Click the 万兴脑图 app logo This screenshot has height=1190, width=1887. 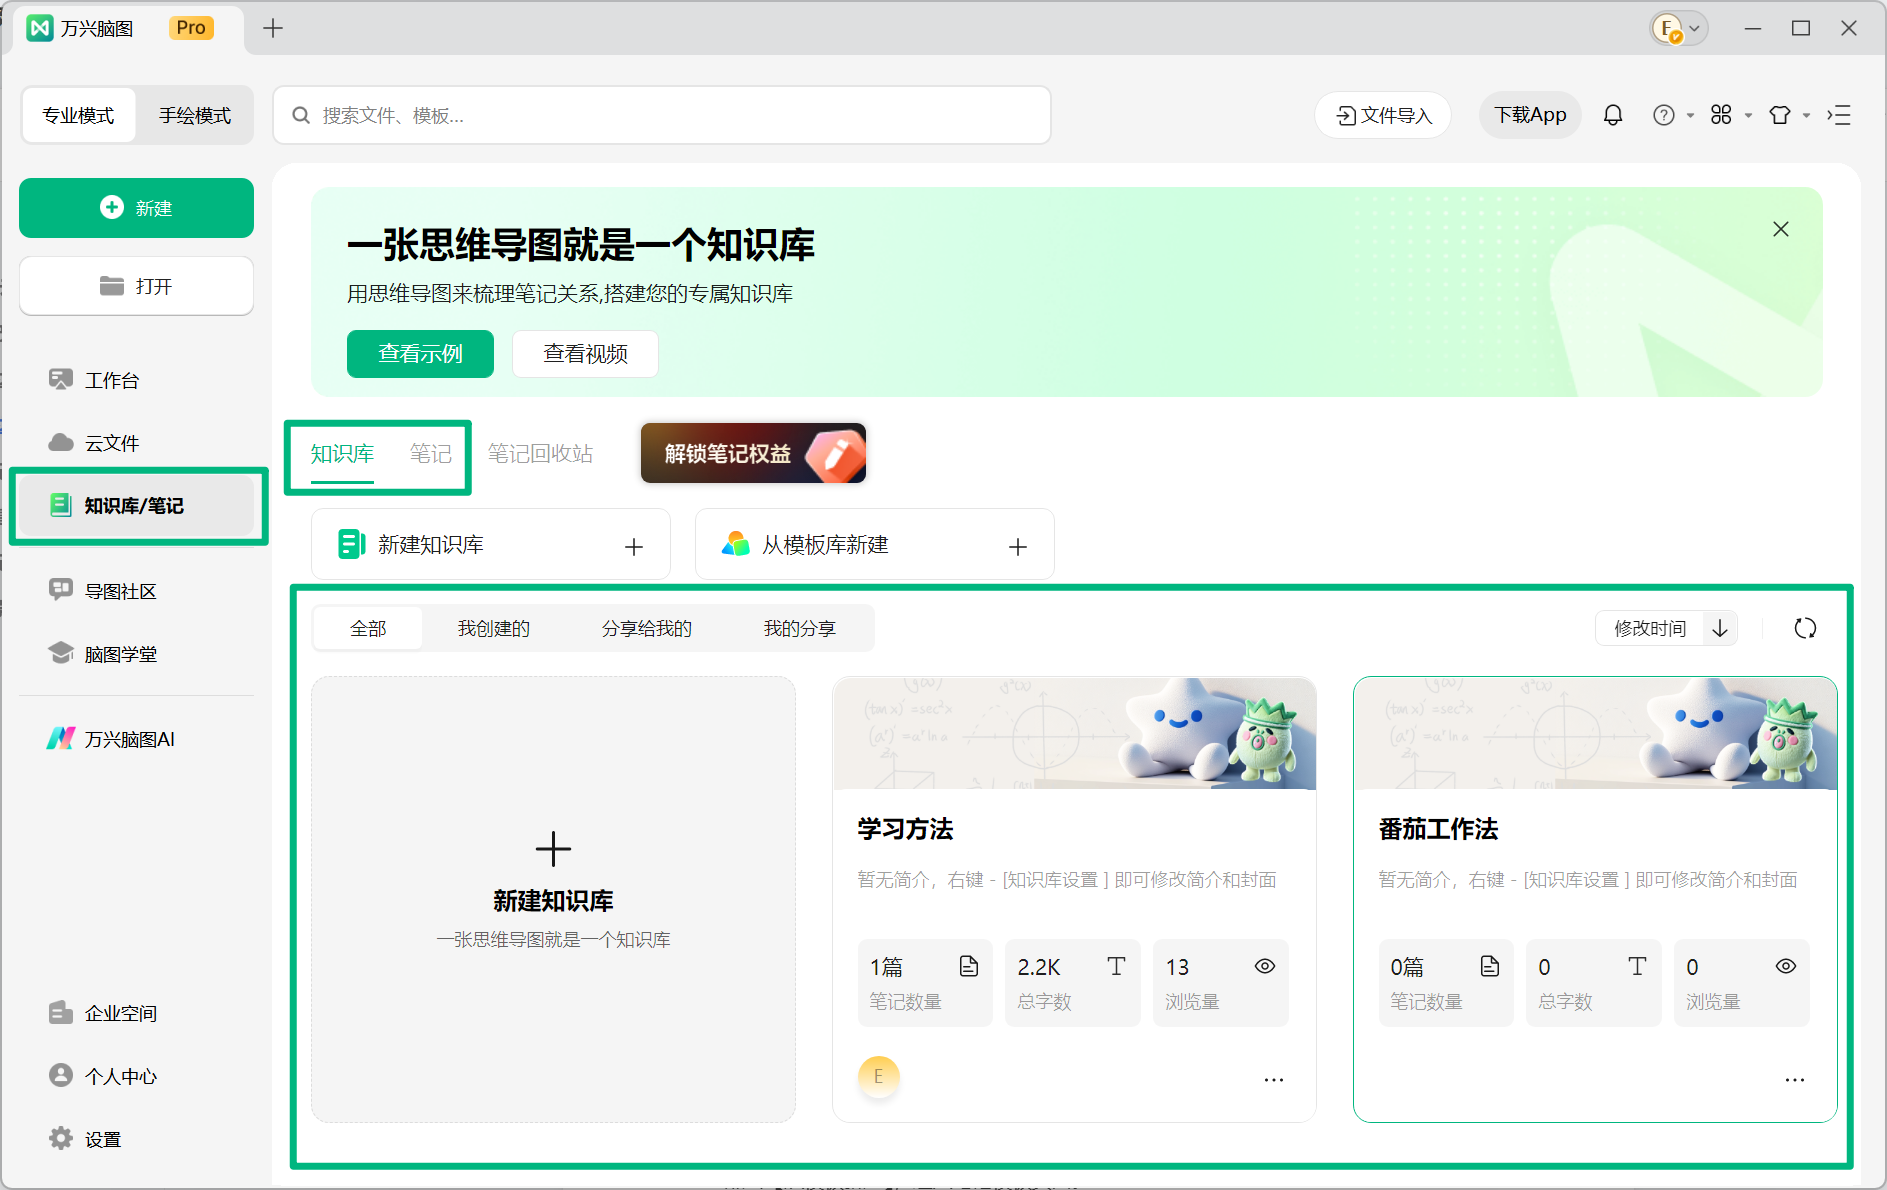tap(39, 28)
